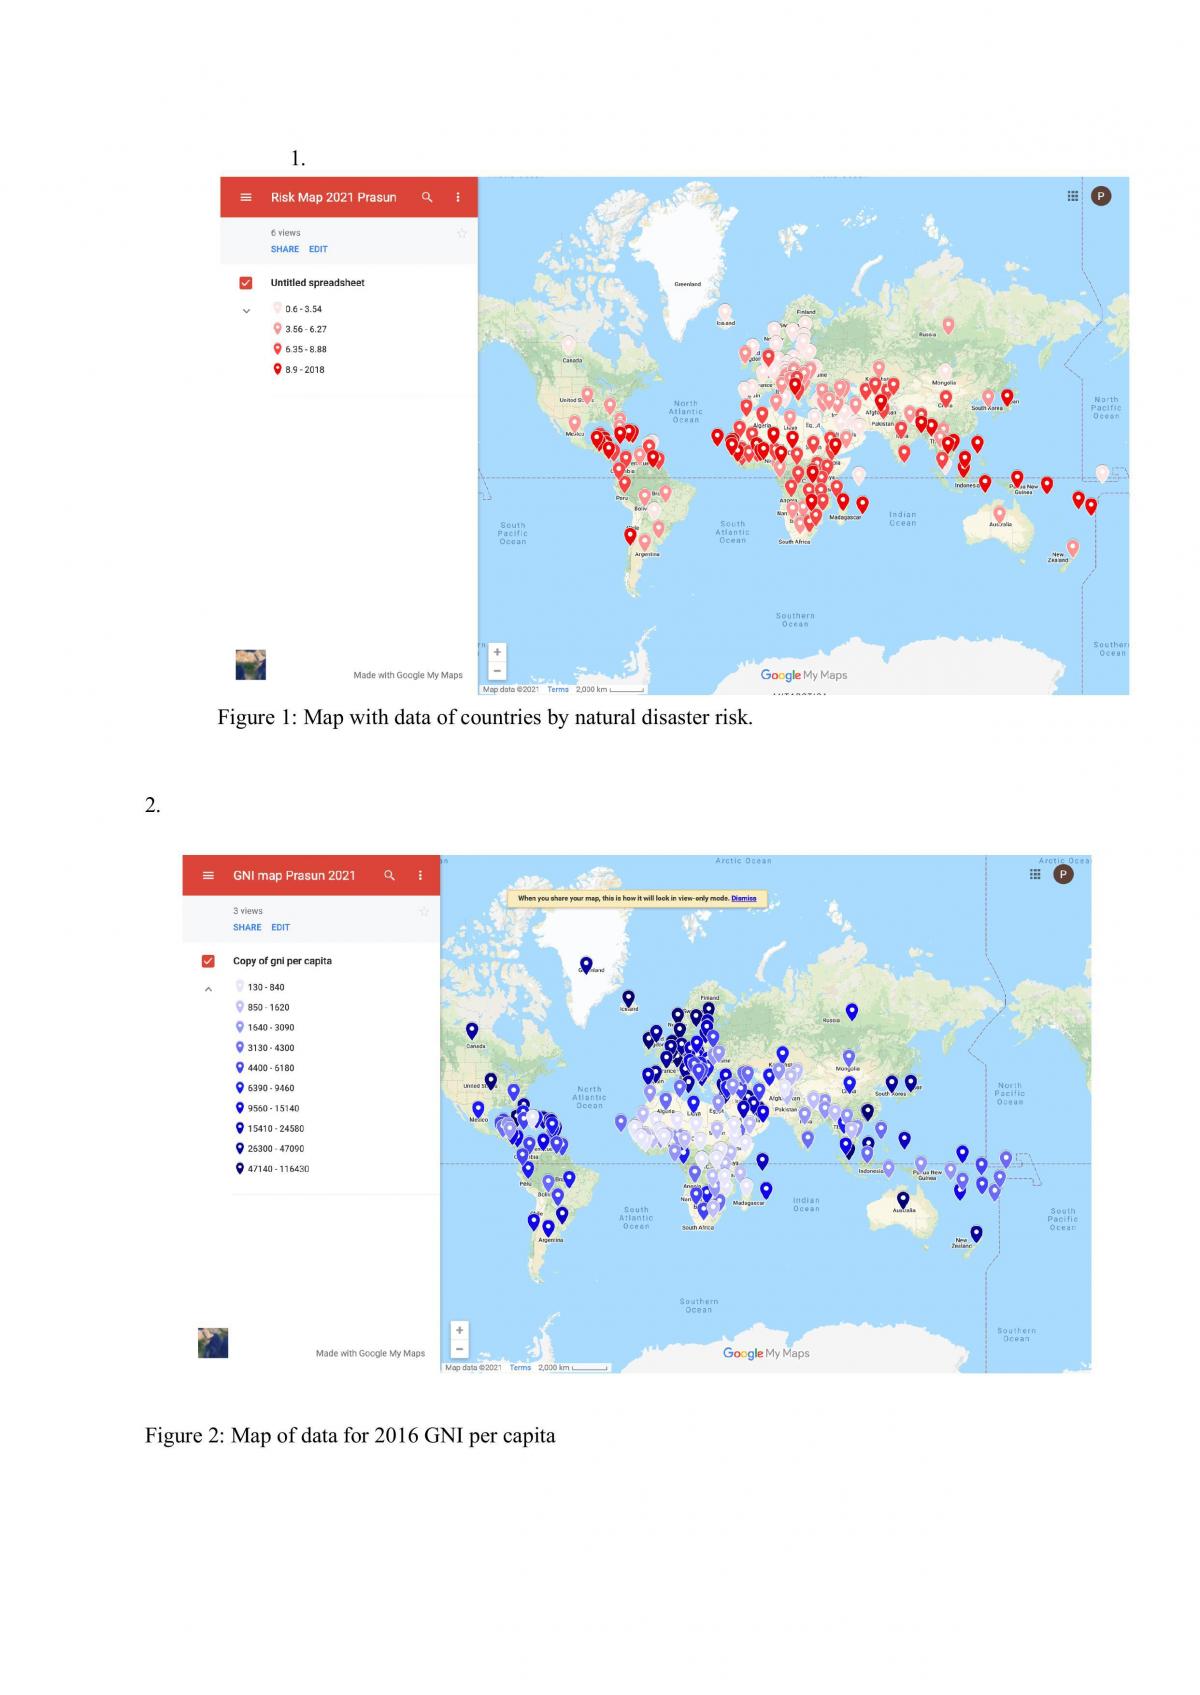Zoom in on the Risk Map

point(497,652)
